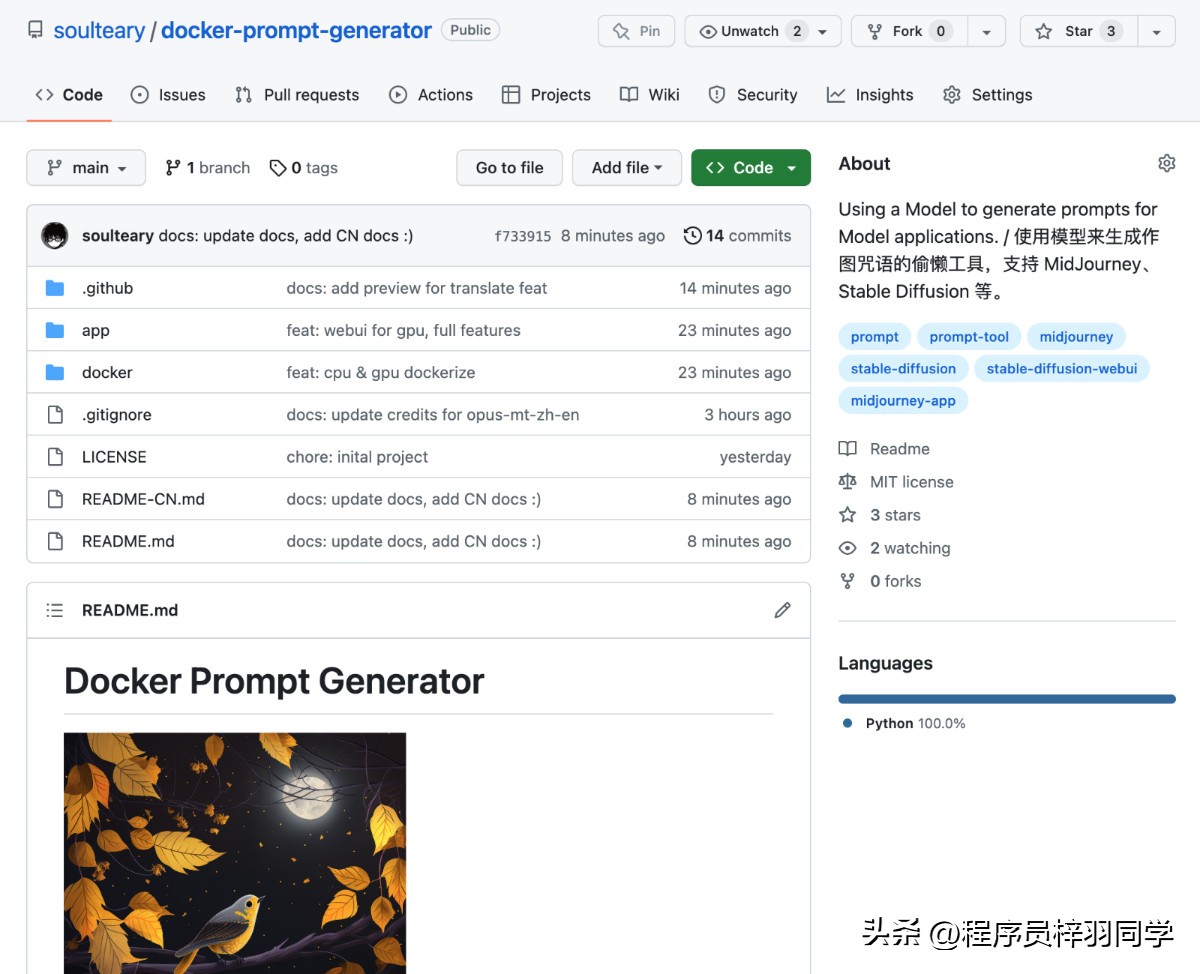
Task: Expand the Add file dropdown
Action: [x=626, y=168]
